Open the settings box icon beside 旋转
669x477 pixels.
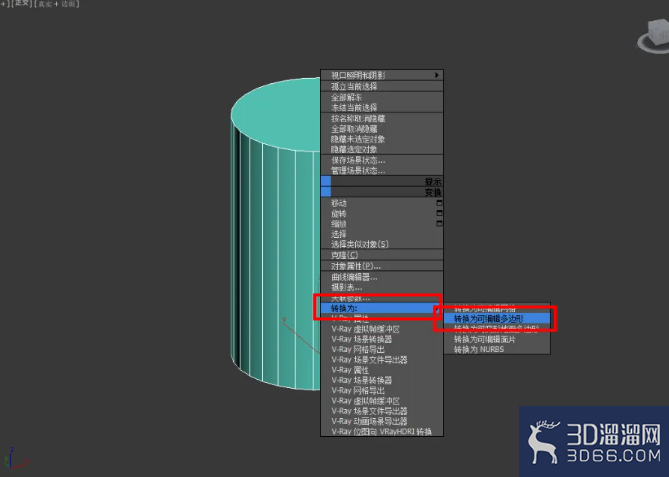[x=439, y=213]
